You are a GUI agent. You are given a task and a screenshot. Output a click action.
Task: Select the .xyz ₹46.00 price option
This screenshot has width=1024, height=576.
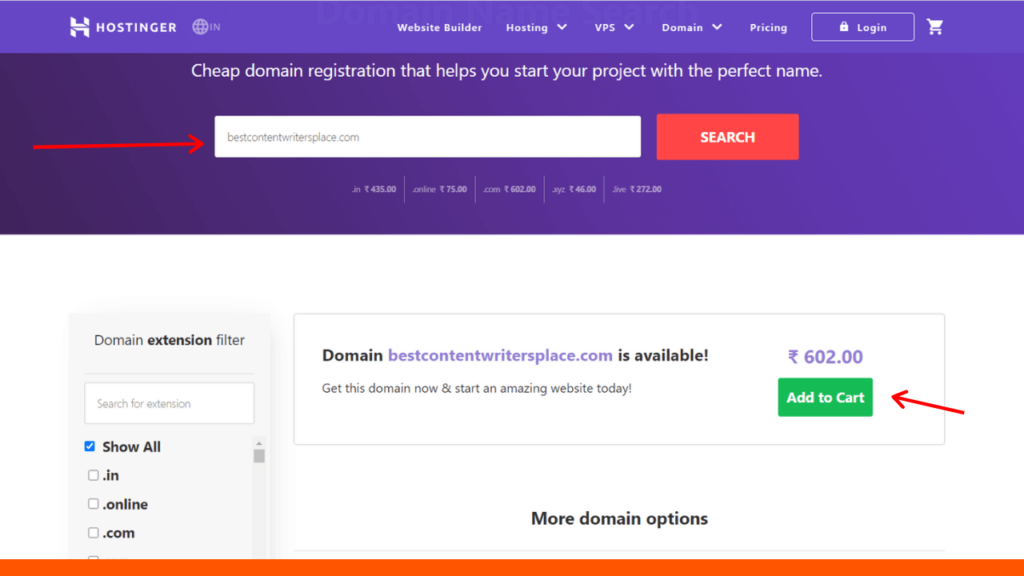coord(574,189)
